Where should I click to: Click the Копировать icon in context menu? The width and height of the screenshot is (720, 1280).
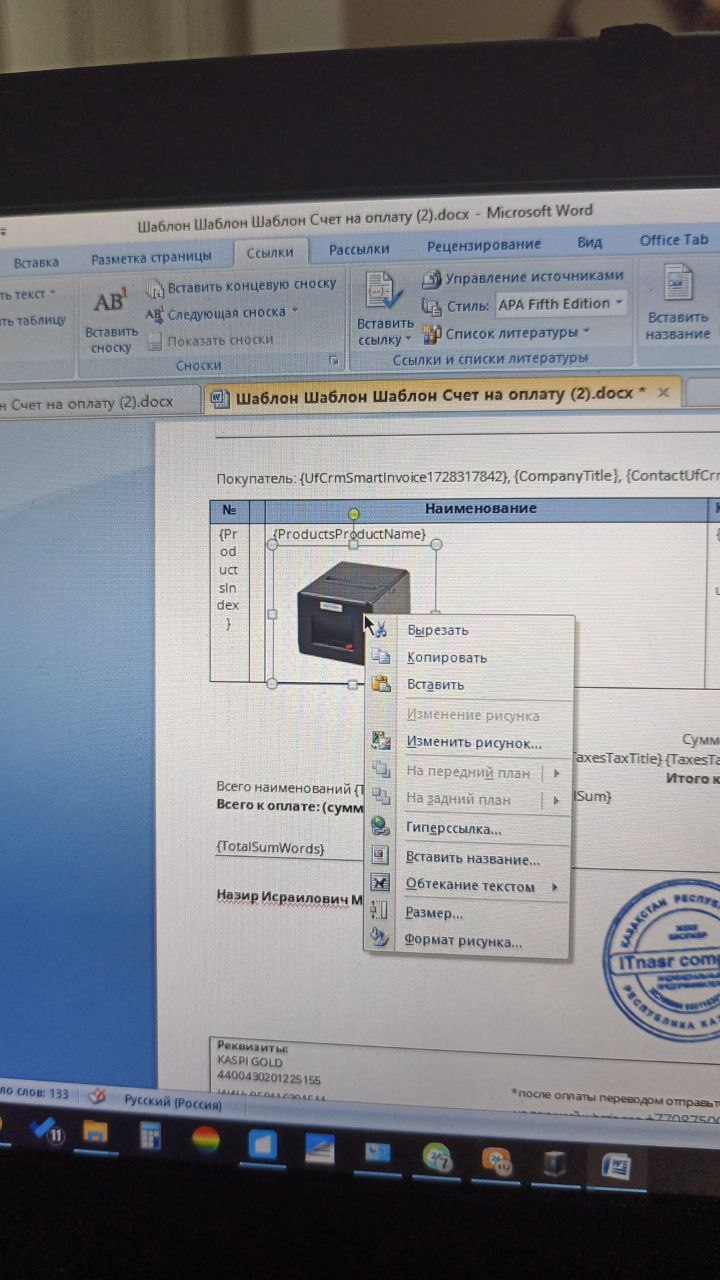tap(380, 656)
